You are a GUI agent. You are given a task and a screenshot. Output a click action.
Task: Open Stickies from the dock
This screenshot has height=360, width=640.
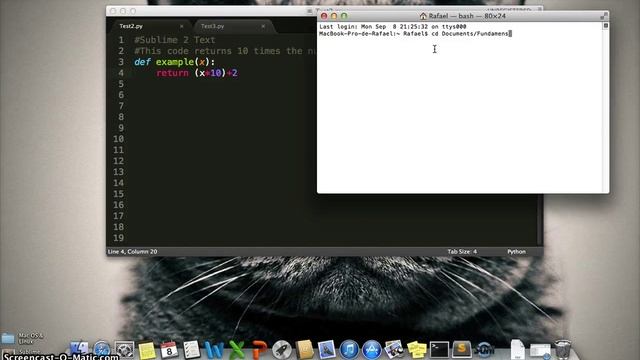tap(417, 350)
